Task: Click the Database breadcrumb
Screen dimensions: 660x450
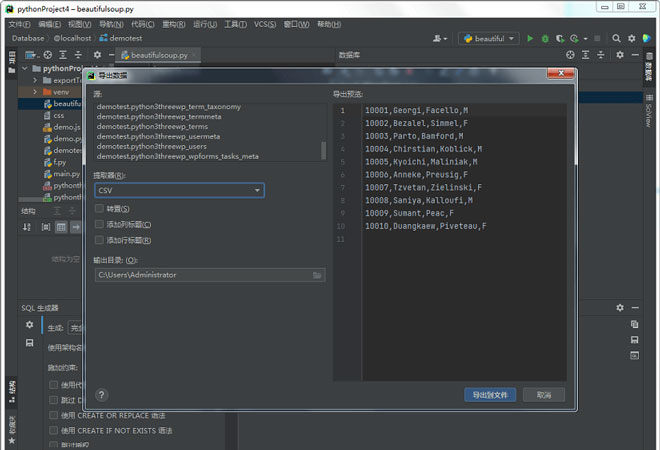Action: pos(28,38)
